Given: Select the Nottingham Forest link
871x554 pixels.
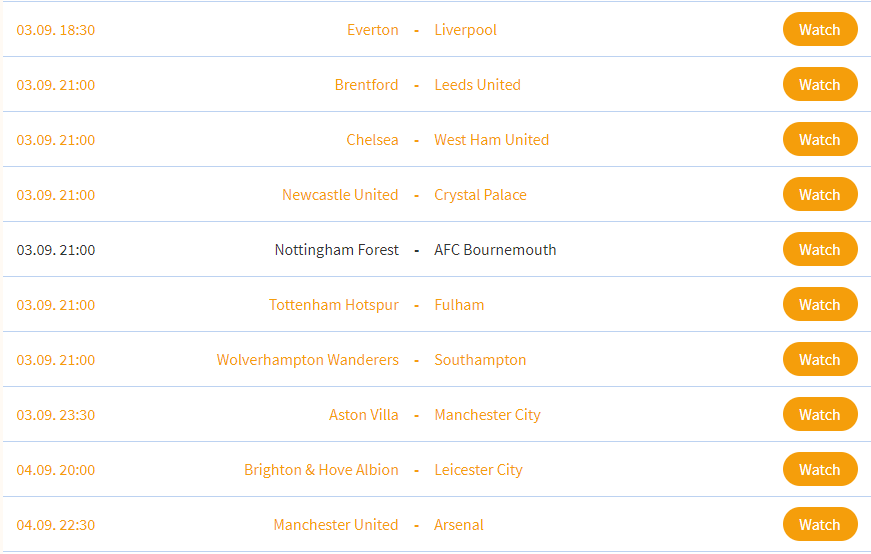Looking at the screenshot, I should pyautogui.click(x=336, y=250).
